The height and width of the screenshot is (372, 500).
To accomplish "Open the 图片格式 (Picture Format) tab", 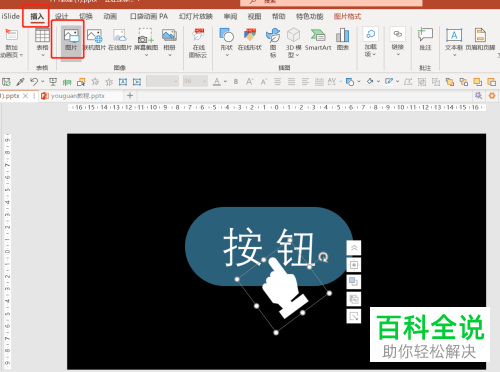I will coord(347,16).
